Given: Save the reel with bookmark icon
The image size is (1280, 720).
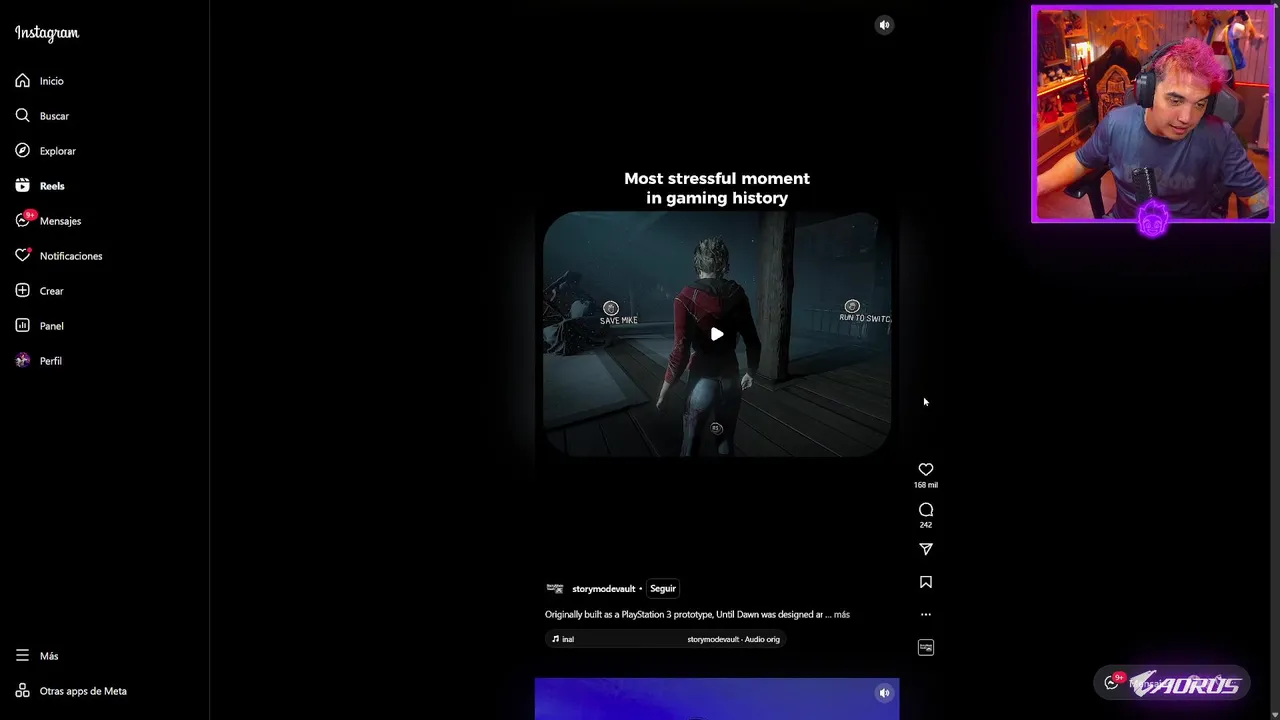Looking at the screenshot, I should pos(926,582).
